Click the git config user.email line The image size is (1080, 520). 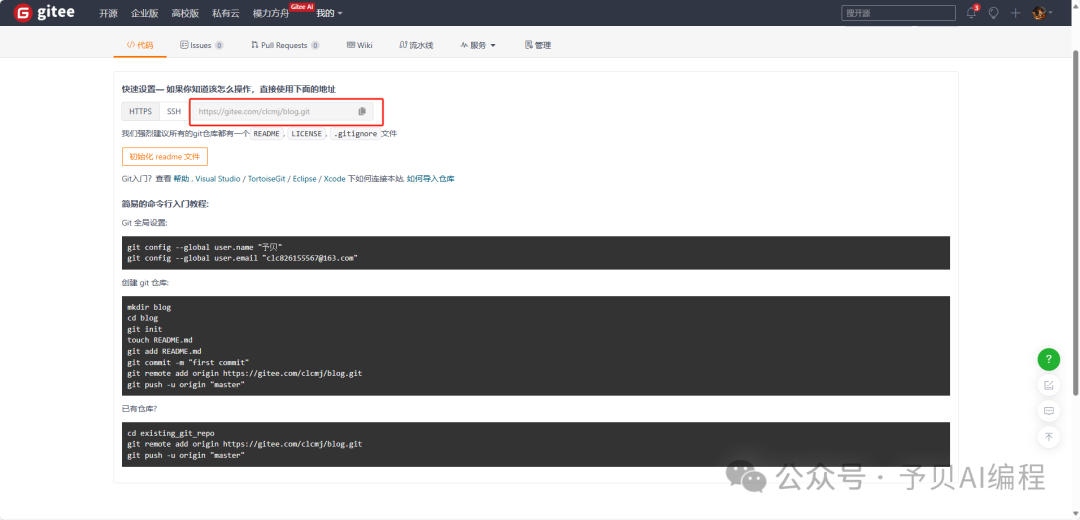click(x=242, y=258)
